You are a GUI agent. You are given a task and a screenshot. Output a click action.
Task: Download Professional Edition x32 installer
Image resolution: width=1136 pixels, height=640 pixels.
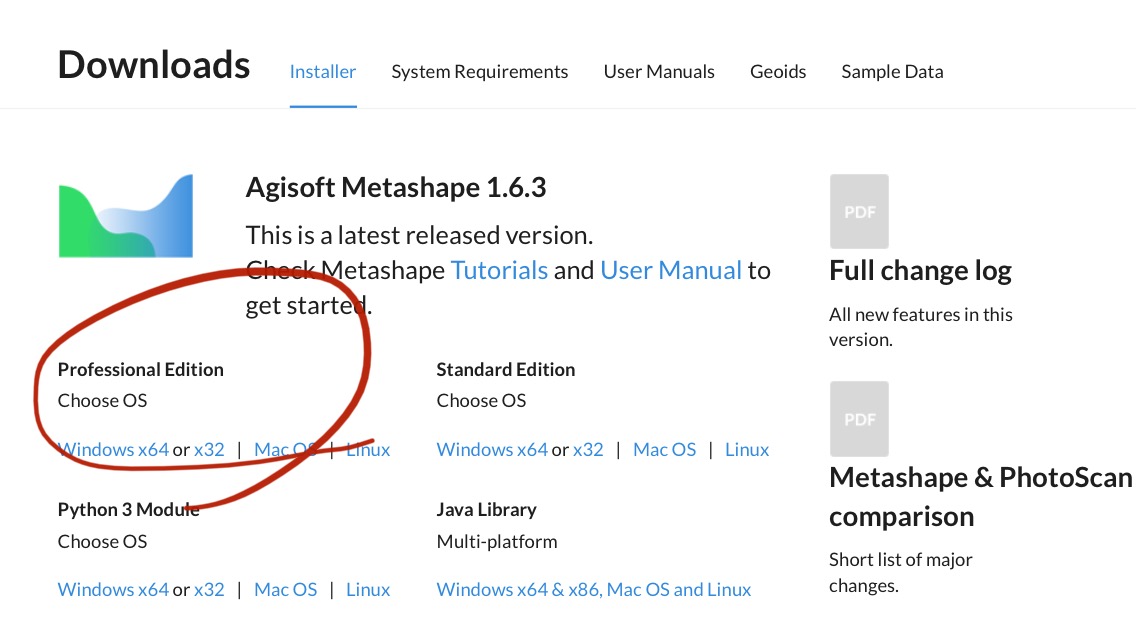point(209,450)
